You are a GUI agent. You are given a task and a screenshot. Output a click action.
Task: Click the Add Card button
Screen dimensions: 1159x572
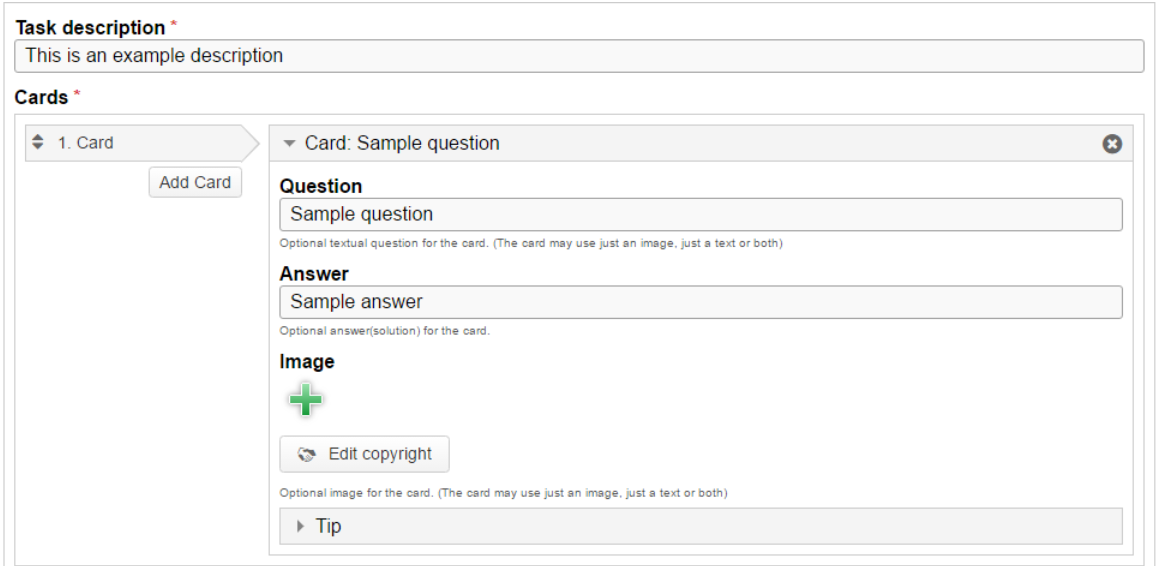(x=195, y=182)
